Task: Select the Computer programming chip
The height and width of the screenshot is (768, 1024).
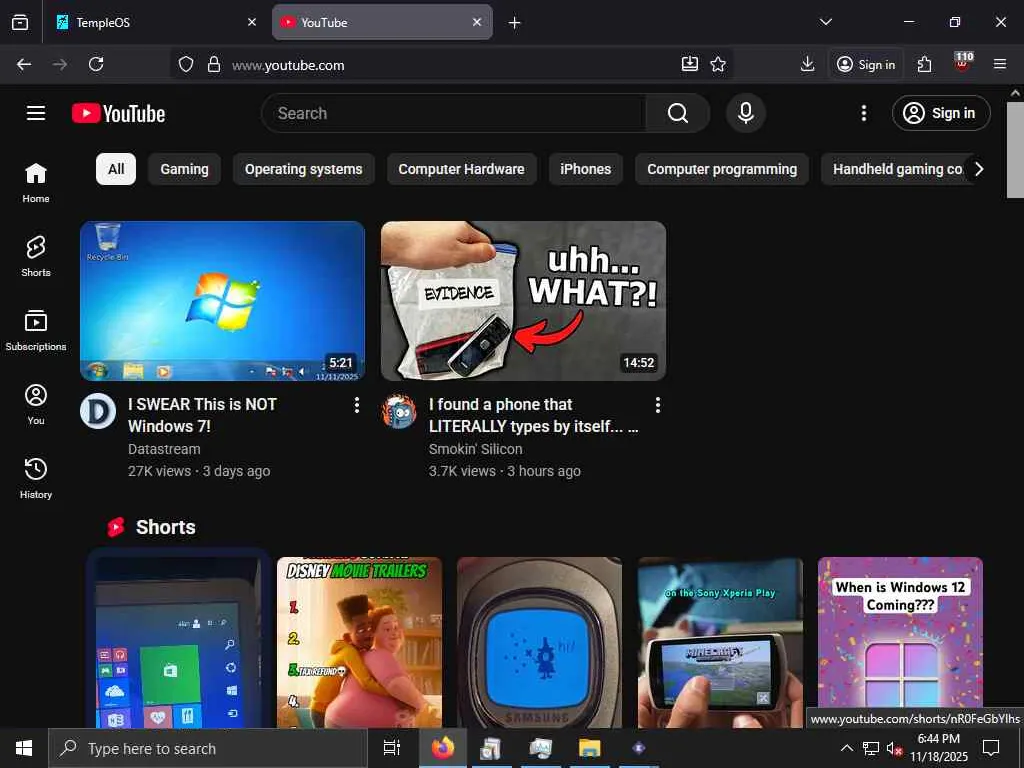Action: (722, 169)
